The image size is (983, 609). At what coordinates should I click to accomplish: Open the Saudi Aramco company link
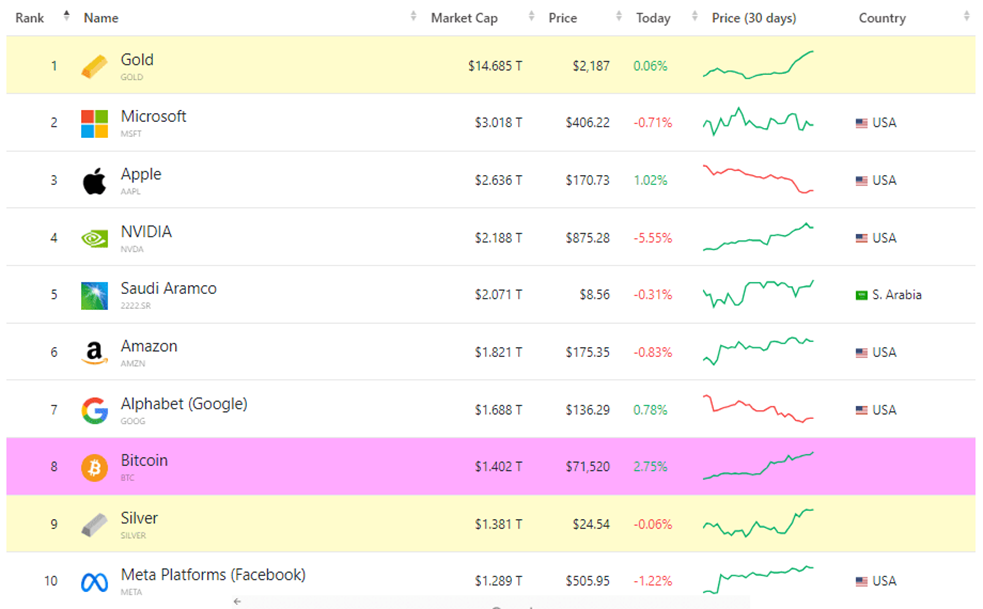pyautogui.click(x=169, y=289)
